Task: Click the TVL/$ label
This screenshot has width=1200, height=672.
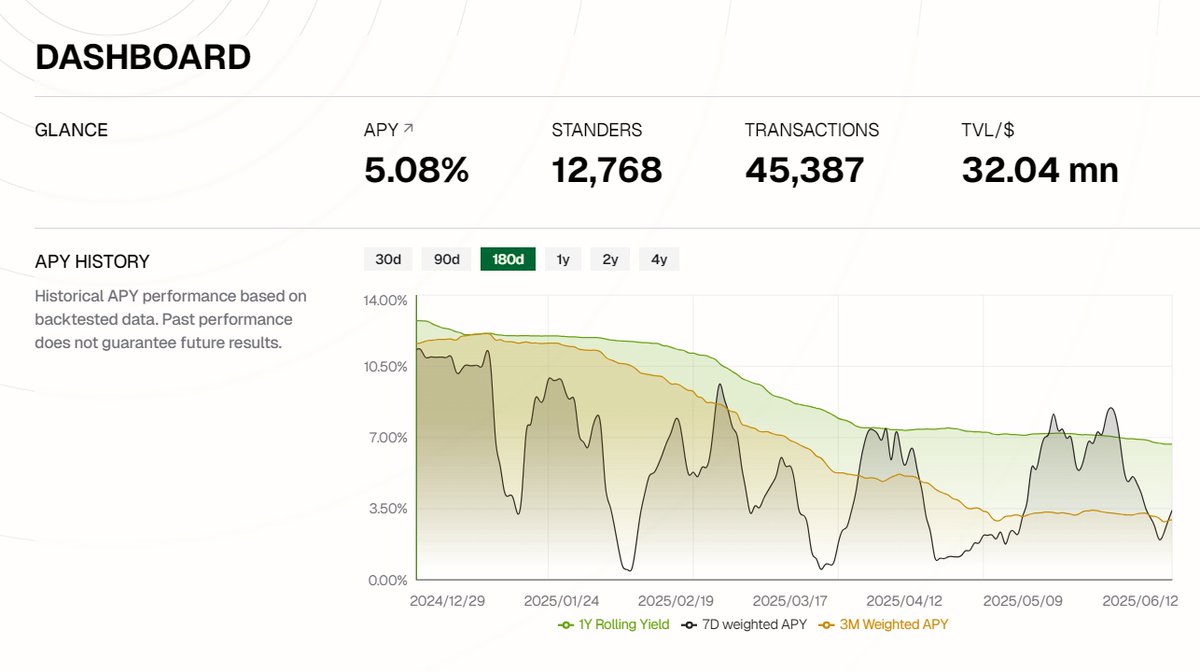Action: [x=989, y=130]
